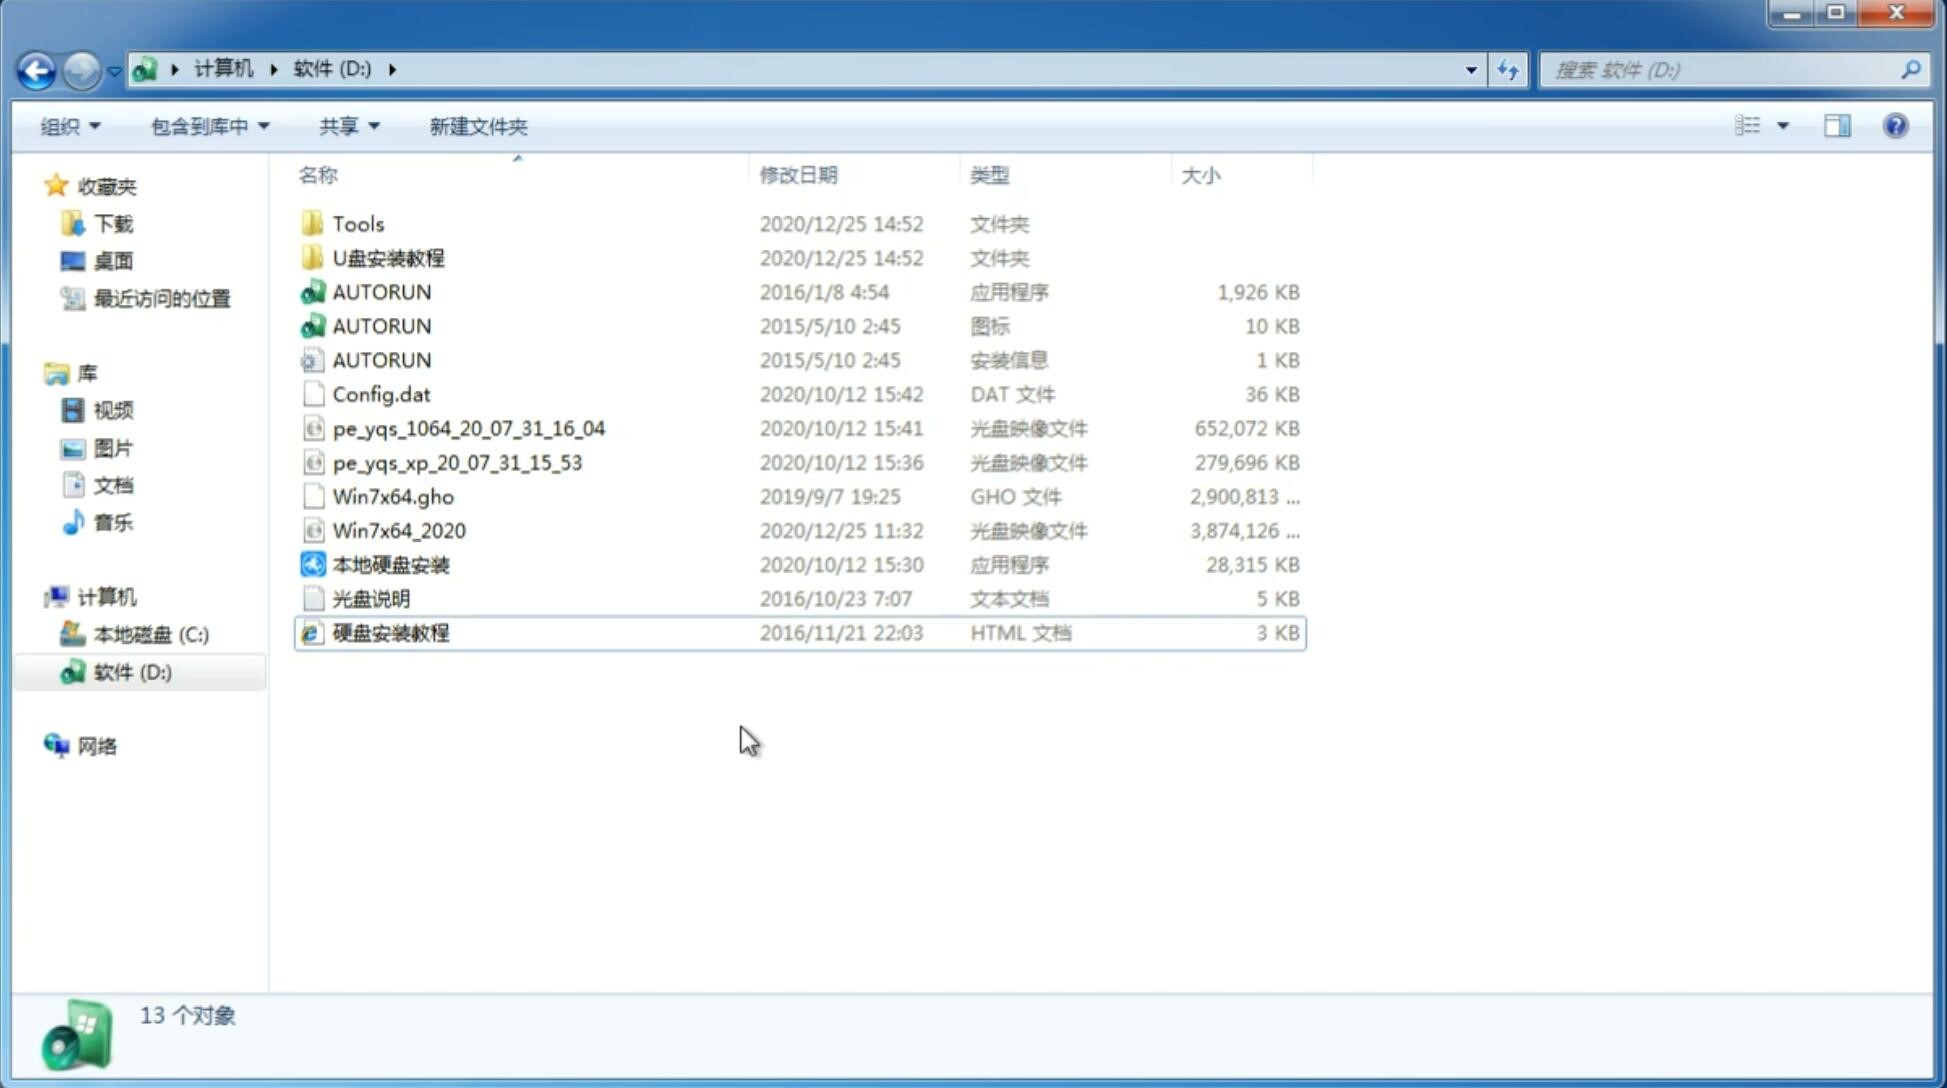Viewport: 1947px width, 1088px height.
Task: Click the back navigation arrow
Action: [36, 68]
